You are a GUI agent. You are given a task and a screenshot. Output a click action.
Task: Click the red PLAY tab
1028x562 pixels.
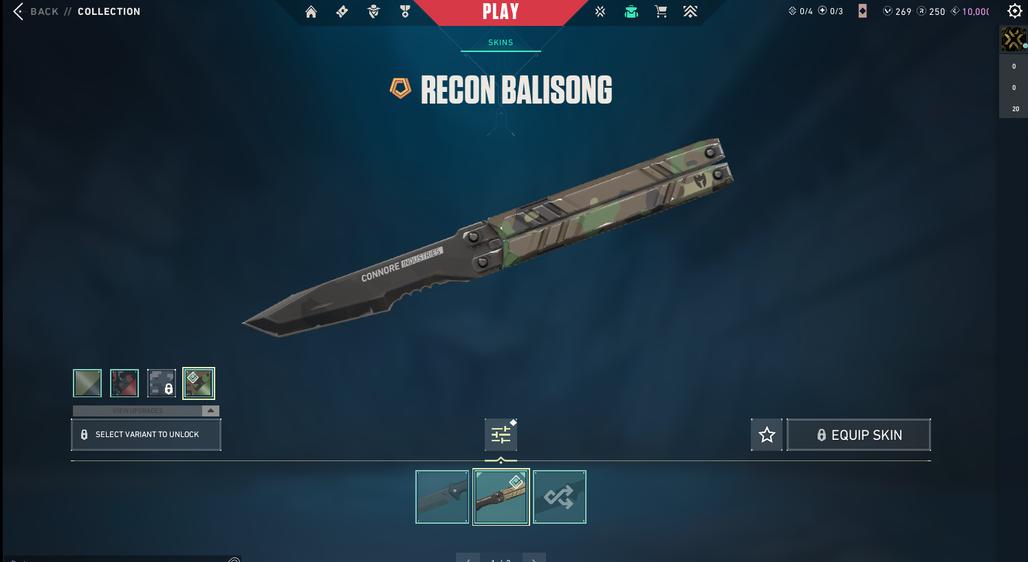500,12
